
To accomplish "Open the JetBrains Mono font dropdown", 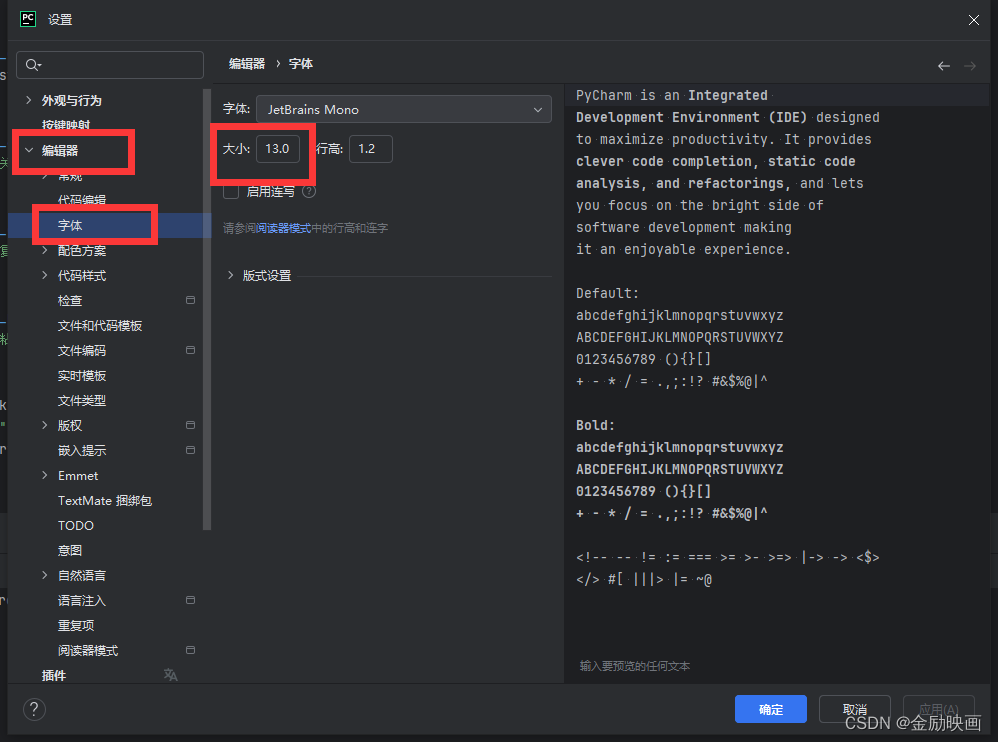I will (404, 109).
